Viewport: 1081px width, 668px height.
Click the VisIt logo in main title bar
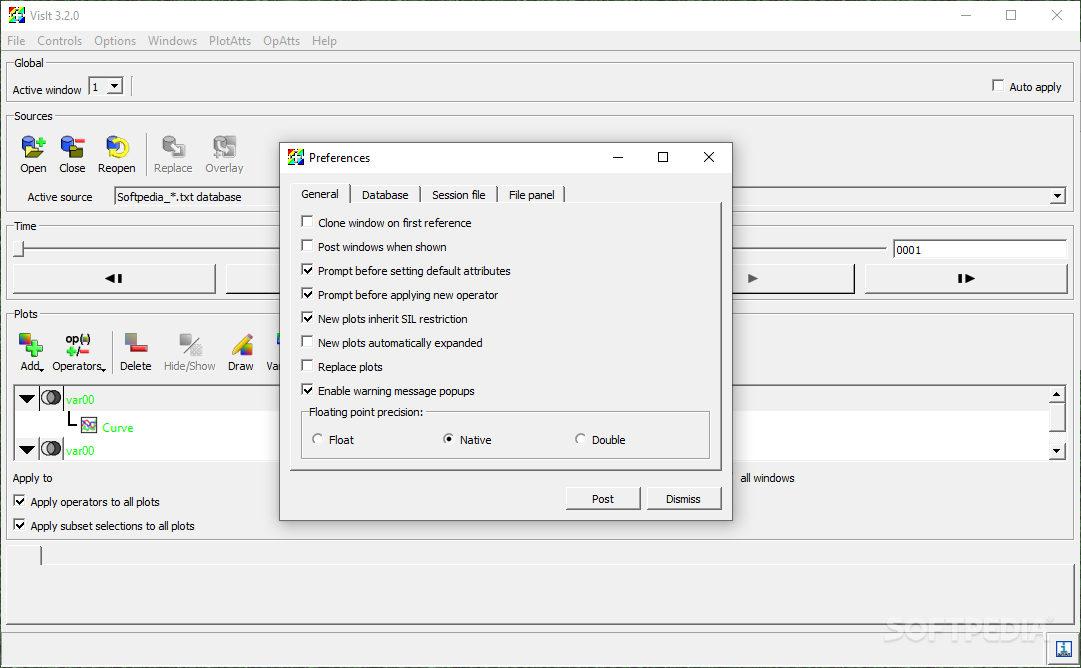click(x=17, y=15)
